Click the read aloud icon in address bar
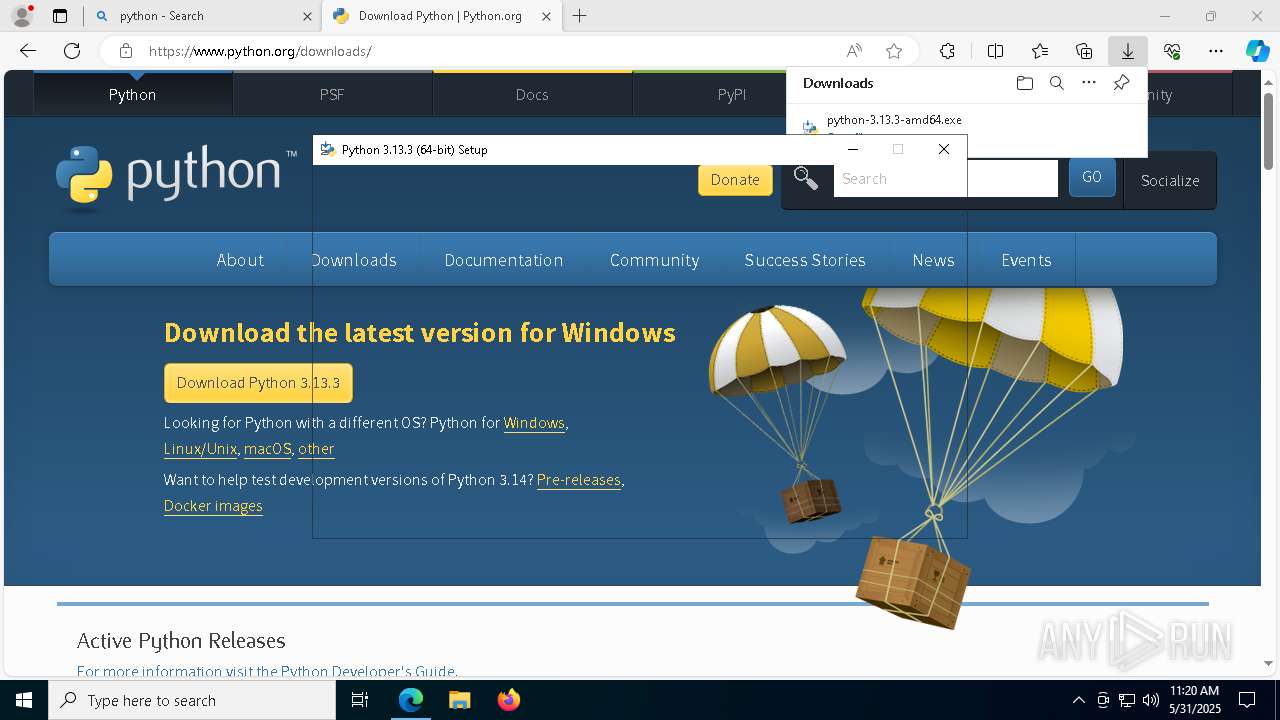The width and height of the screenshot is (1280, 720). 854,51
